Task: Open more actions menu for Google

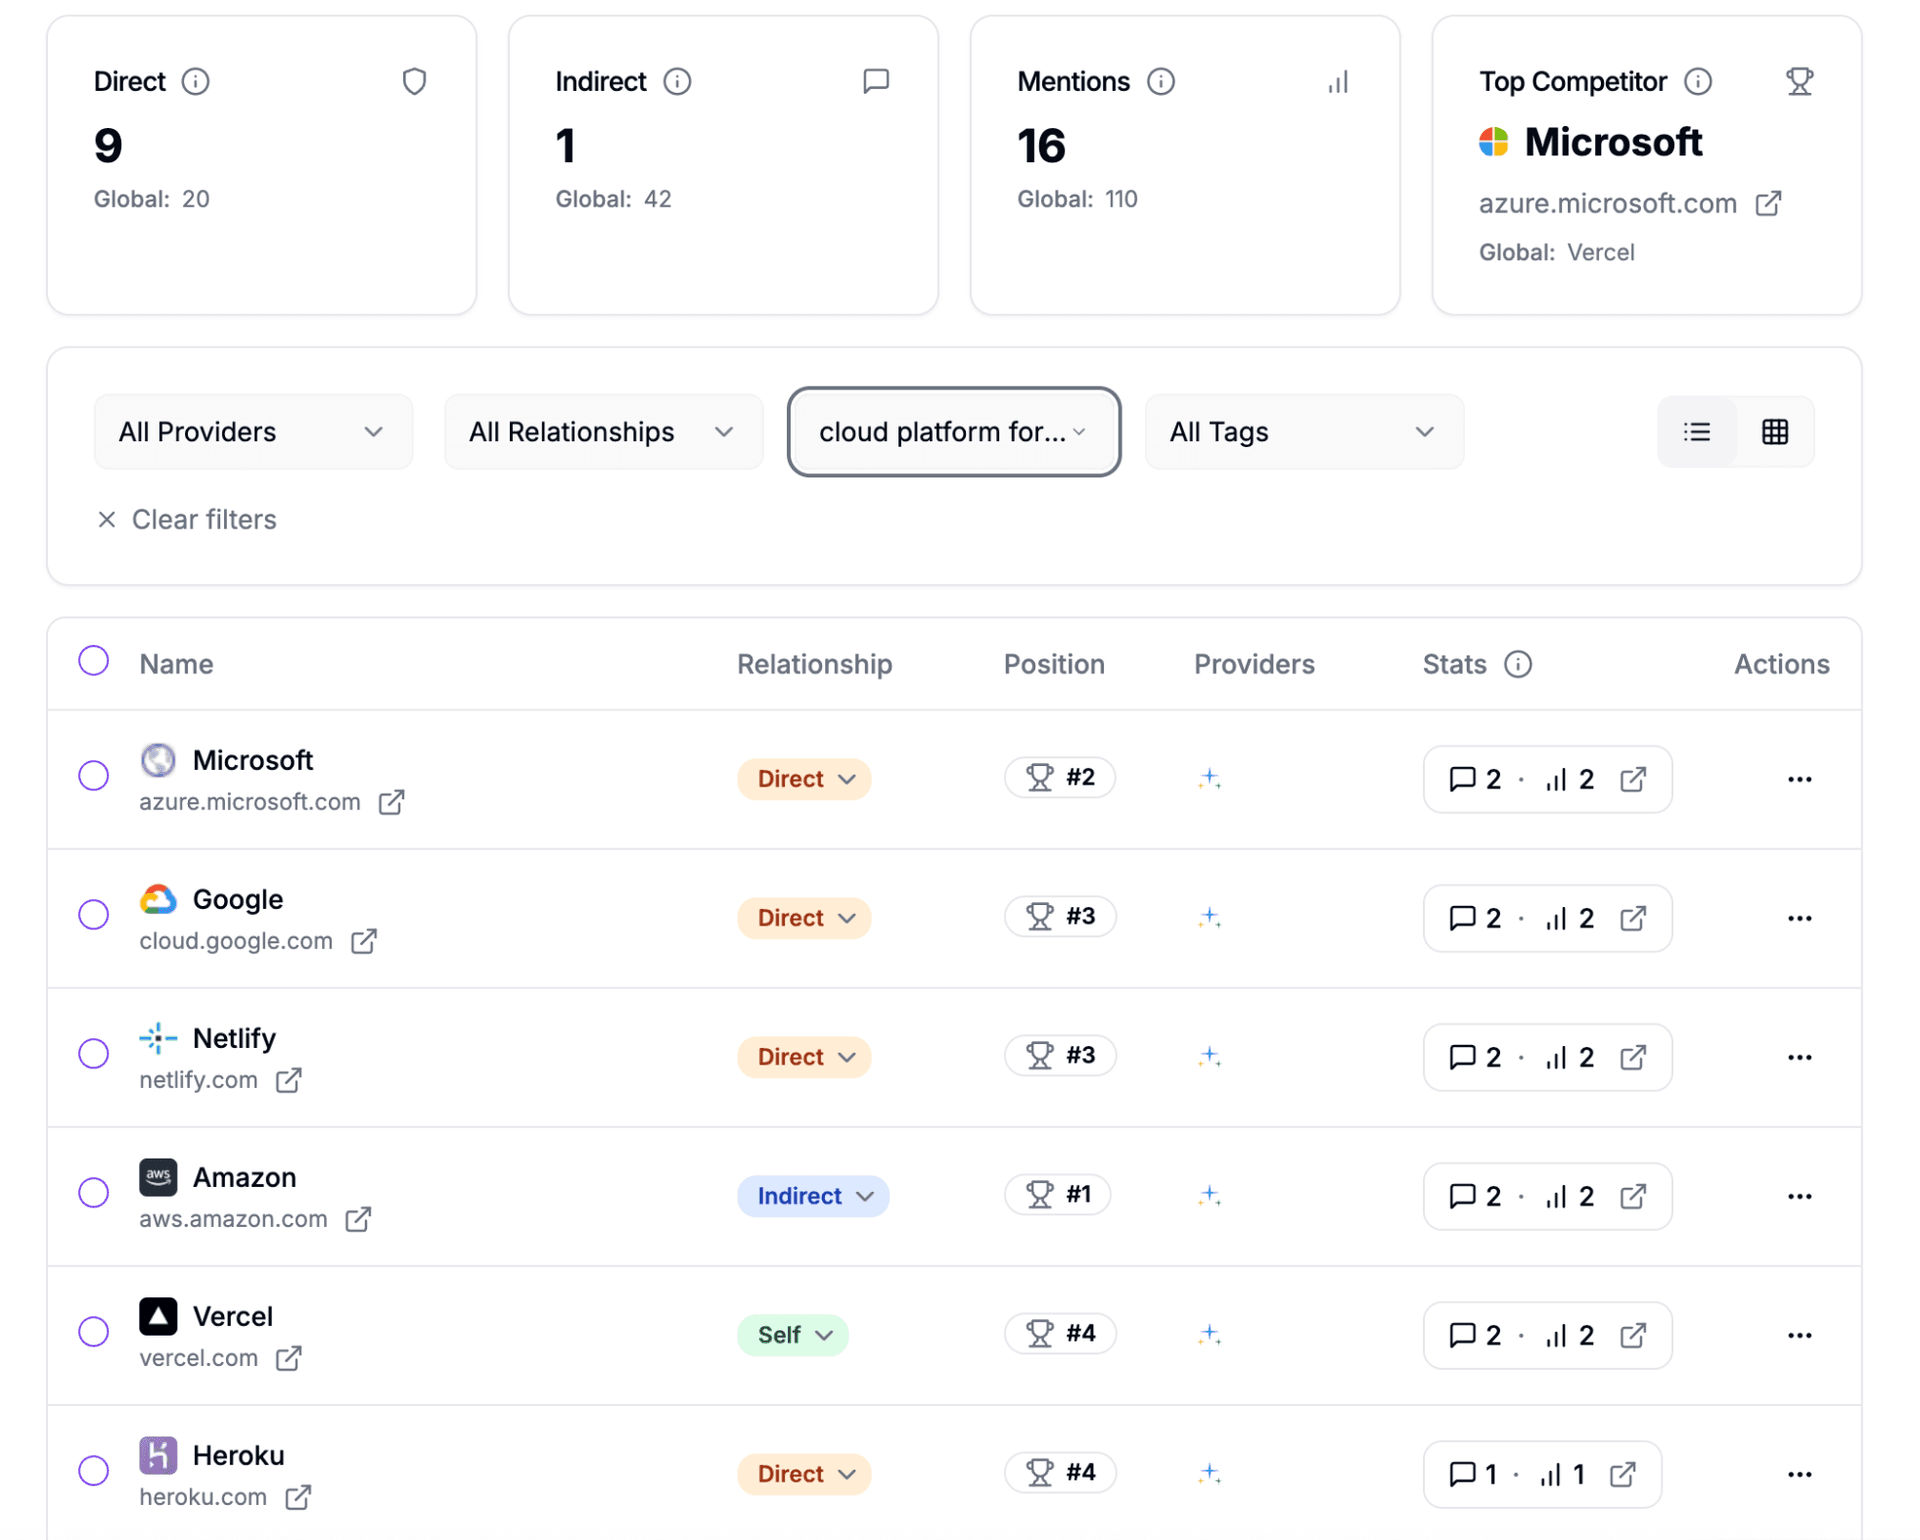Action: tap(1799, 918)
